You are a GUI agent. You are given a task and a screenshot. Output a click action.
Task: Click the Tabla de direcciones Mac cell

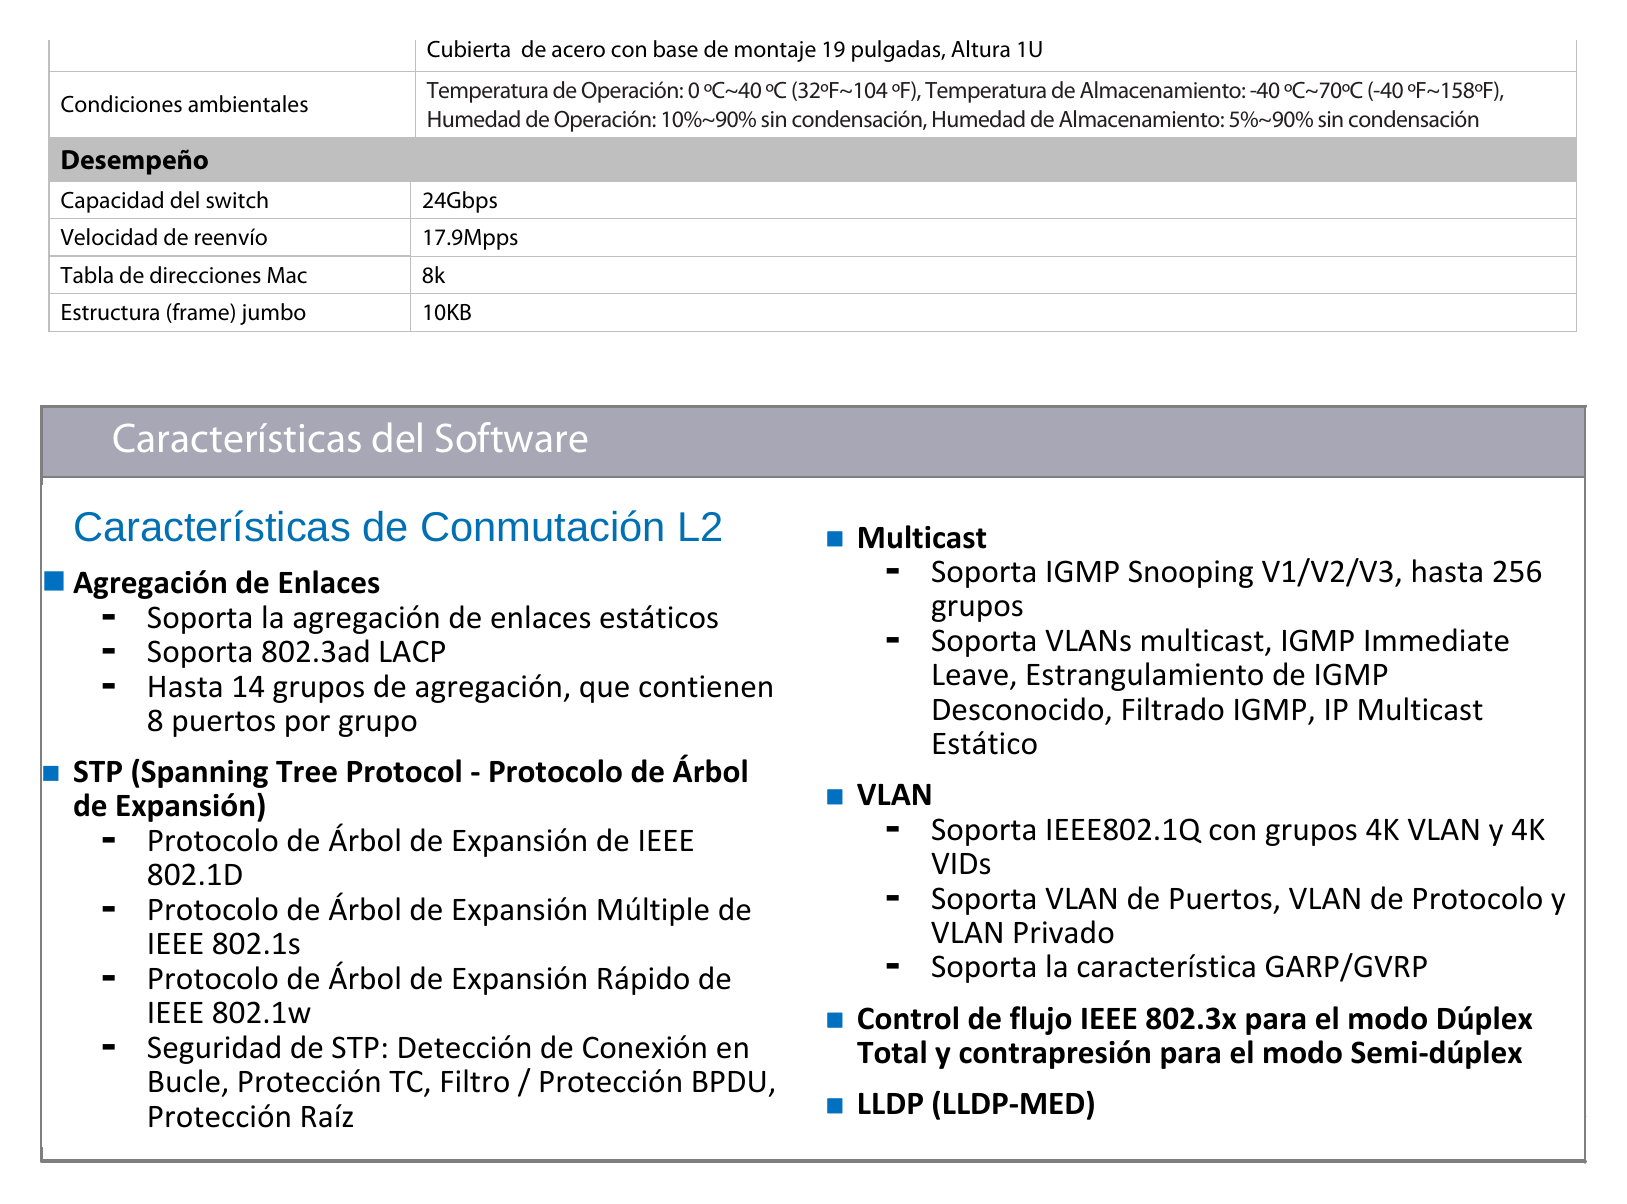point(230,275)
